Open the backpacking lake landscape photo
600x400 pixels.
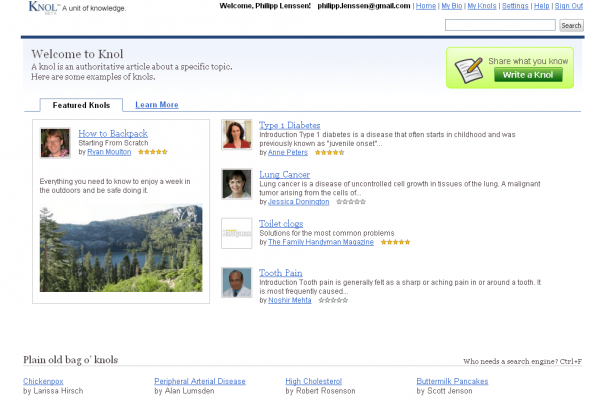(x=121, y=249)
